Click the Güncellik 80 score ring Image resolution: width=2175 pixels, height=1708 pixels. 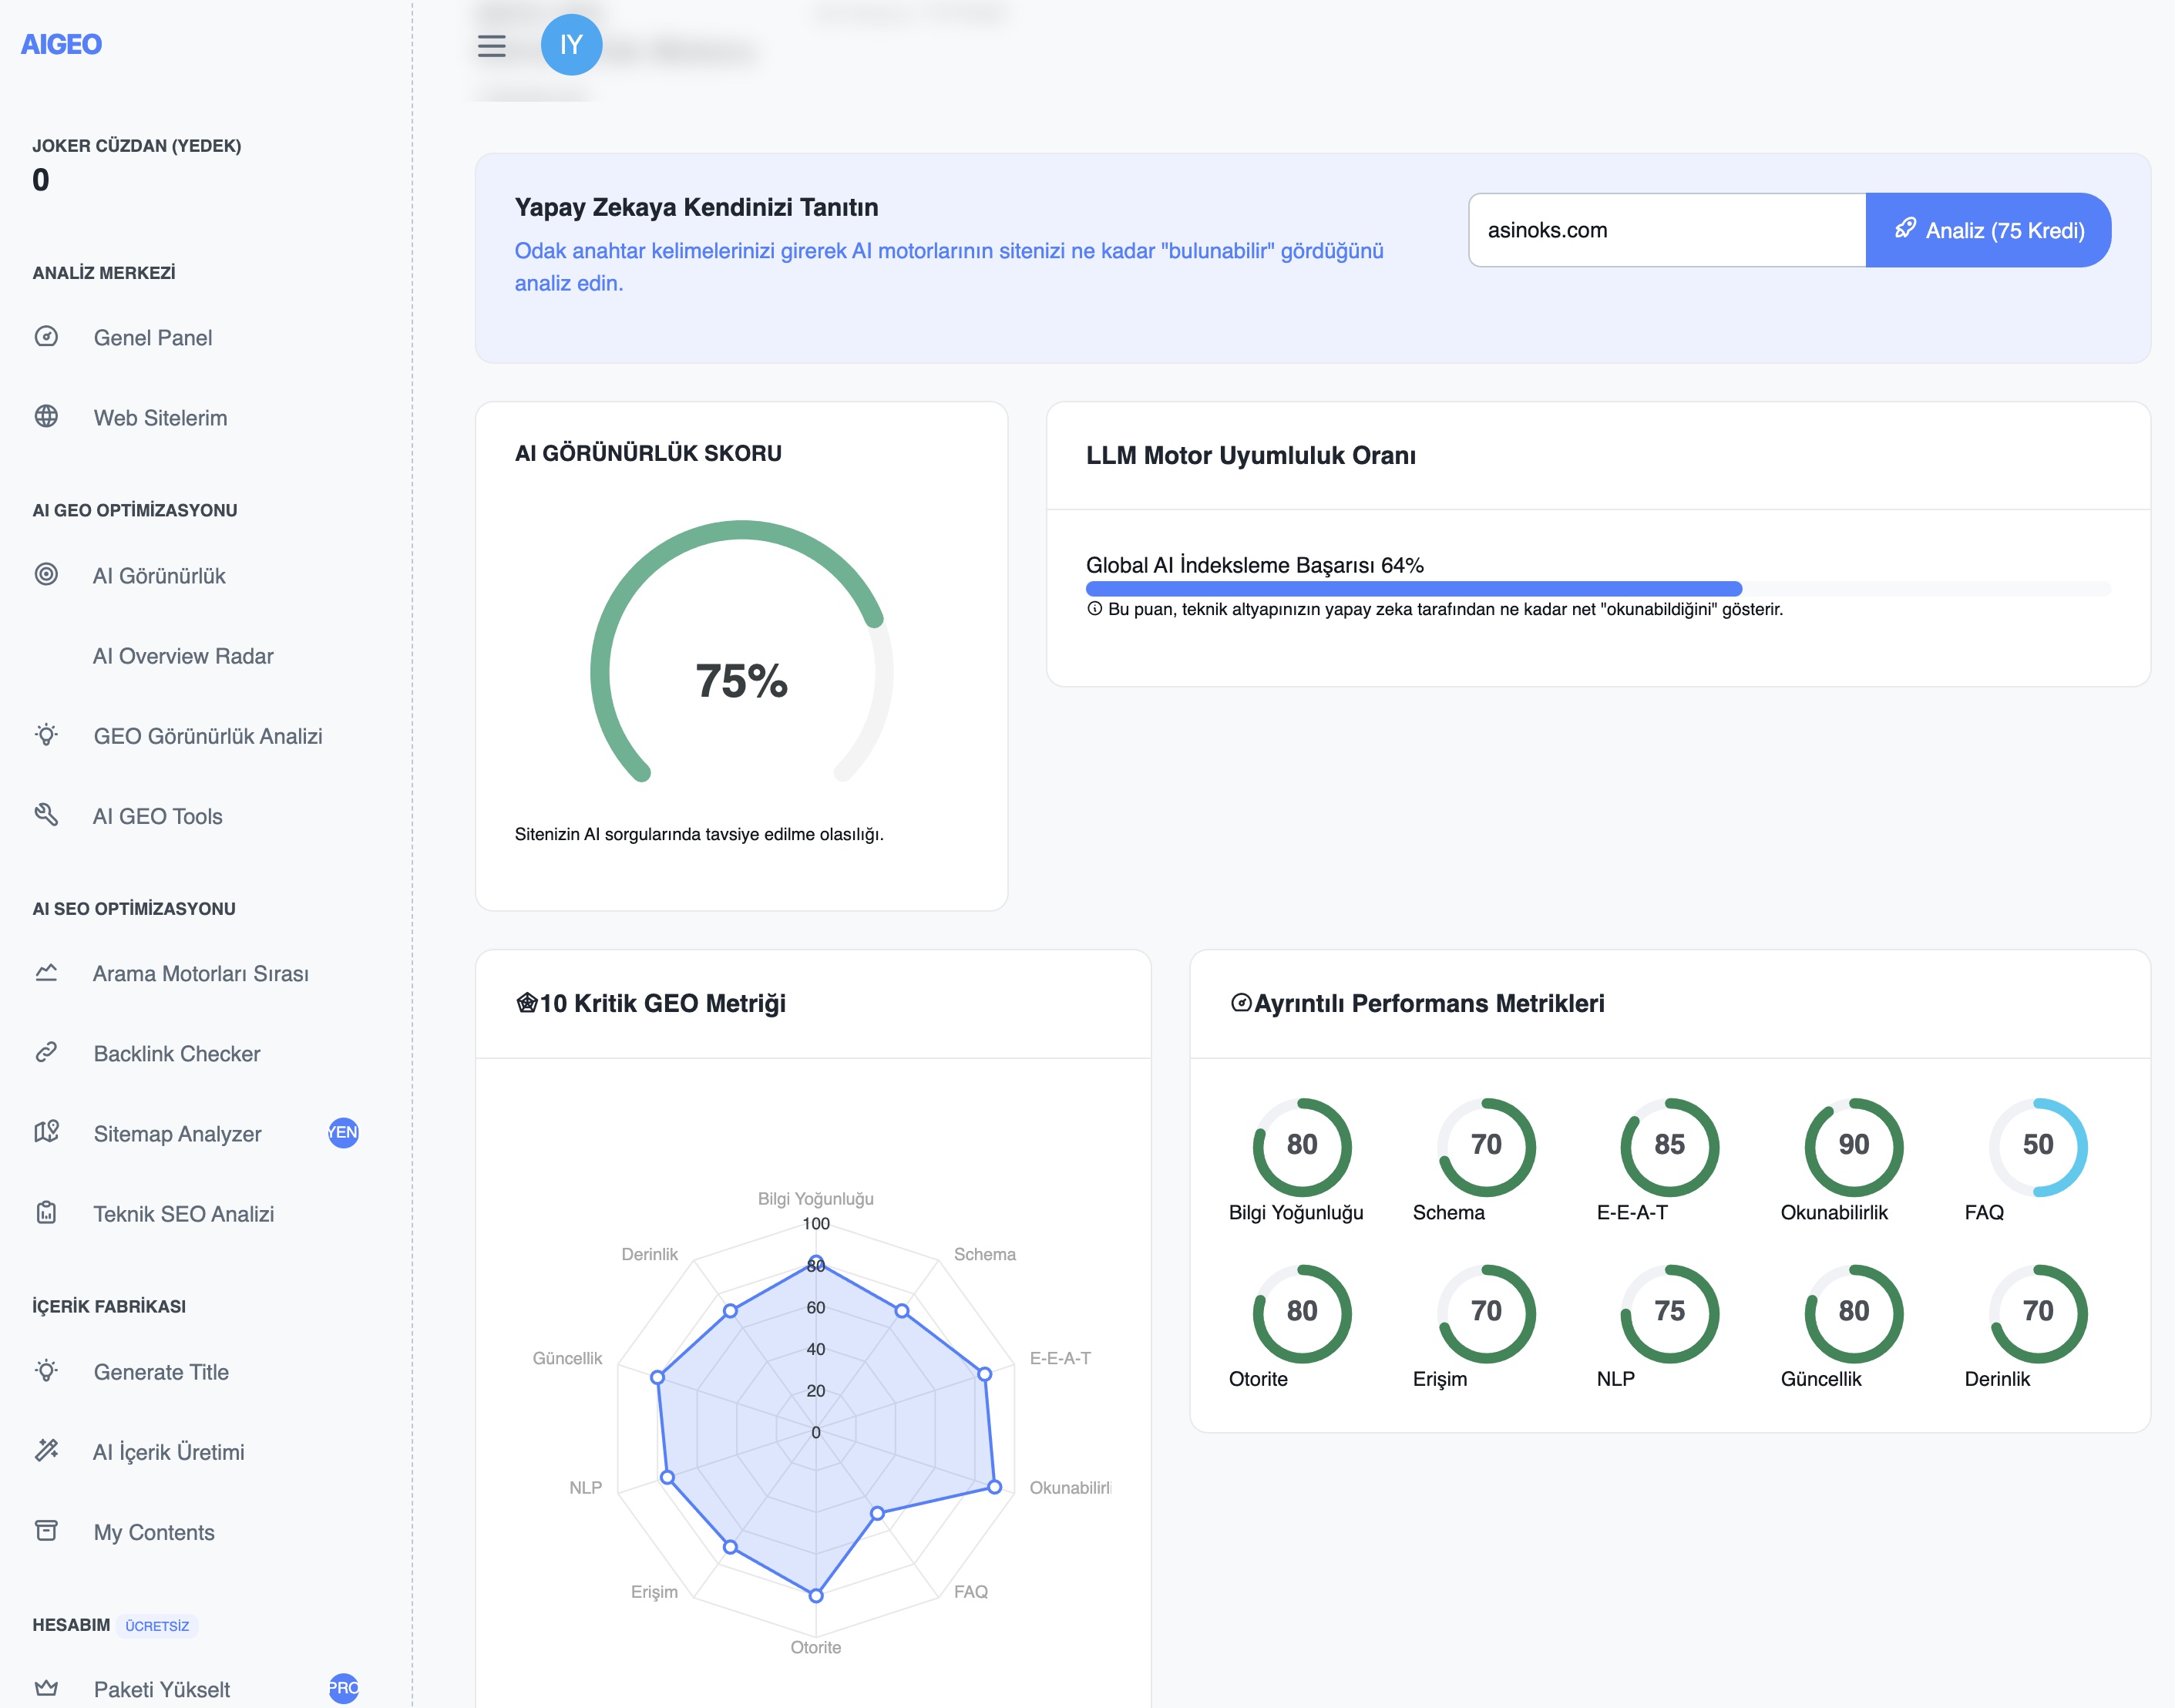click(1853, 1313)
